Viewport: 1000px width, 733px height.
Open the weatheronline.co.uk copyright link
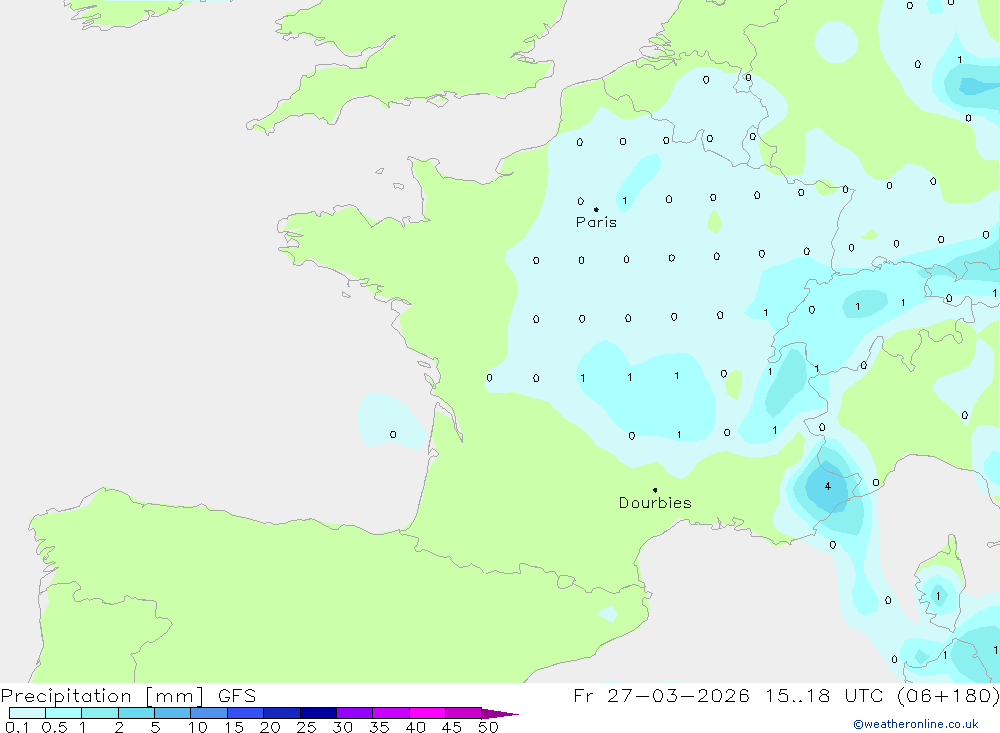click(x=915, y=724)
